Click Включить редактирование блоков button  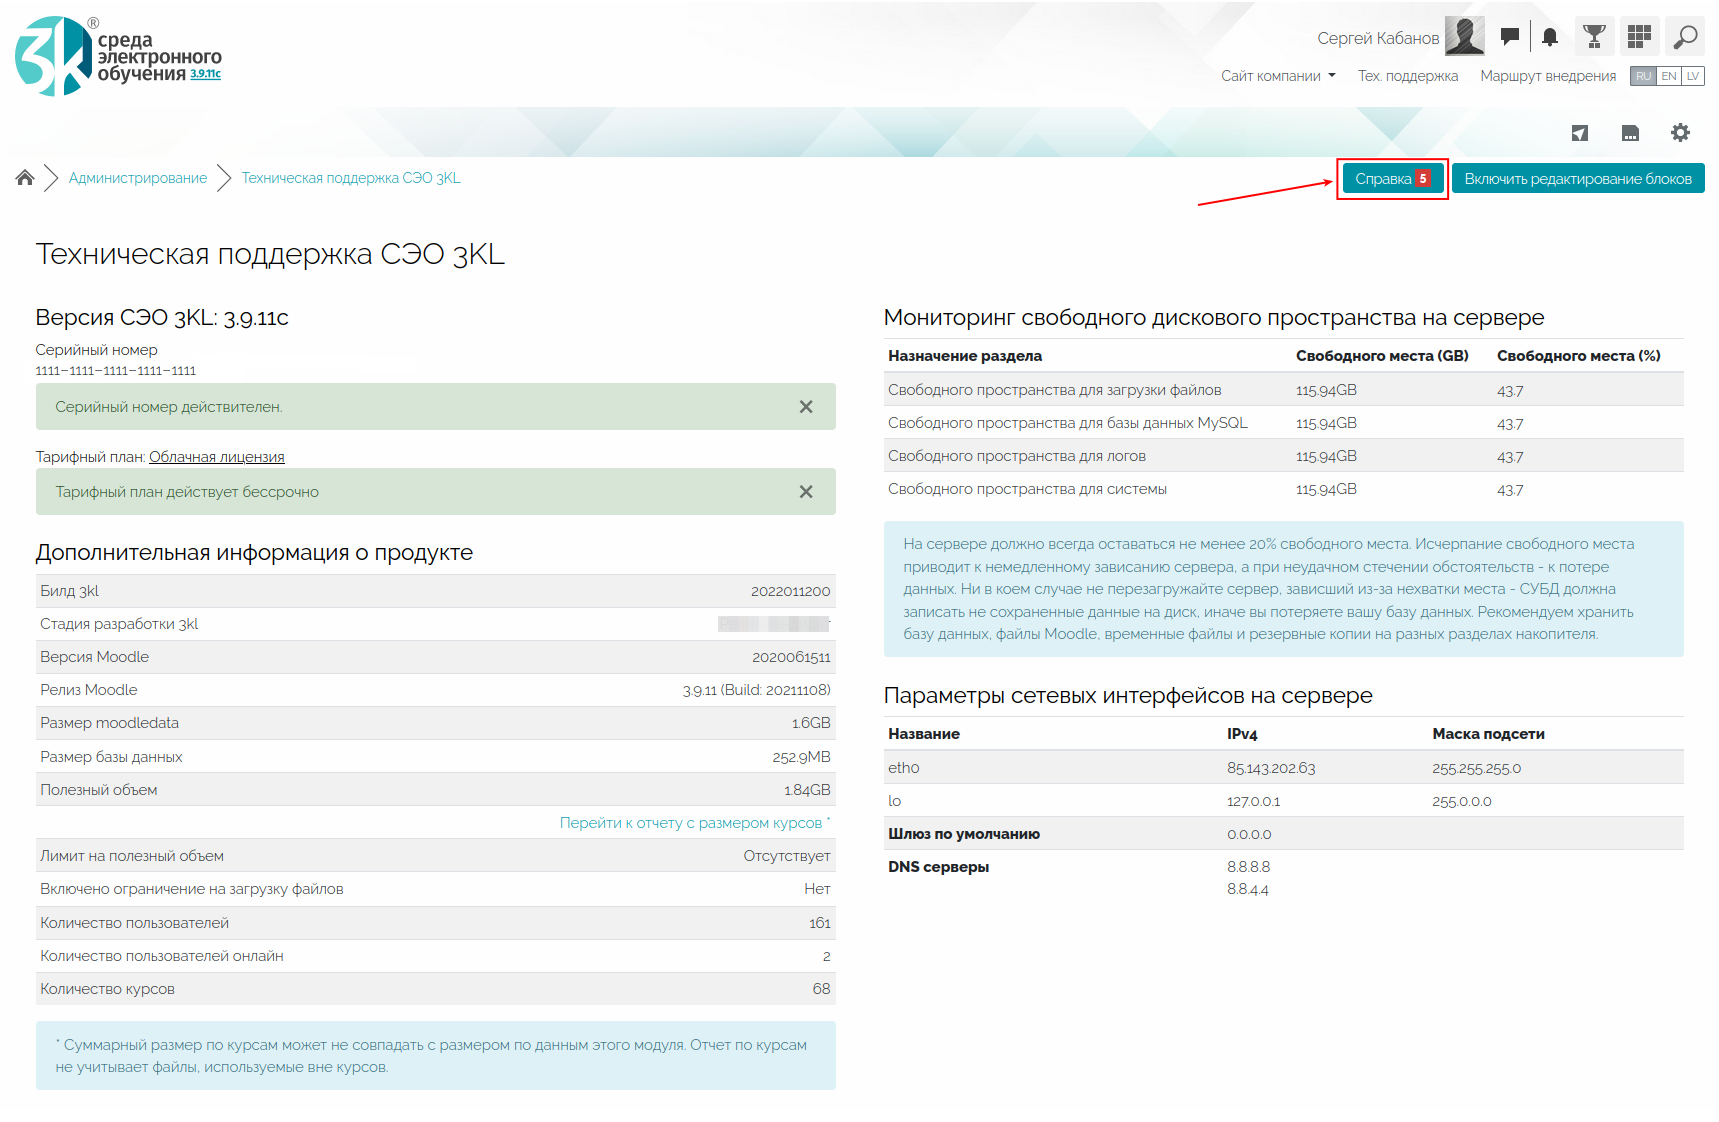point(1577,179)
